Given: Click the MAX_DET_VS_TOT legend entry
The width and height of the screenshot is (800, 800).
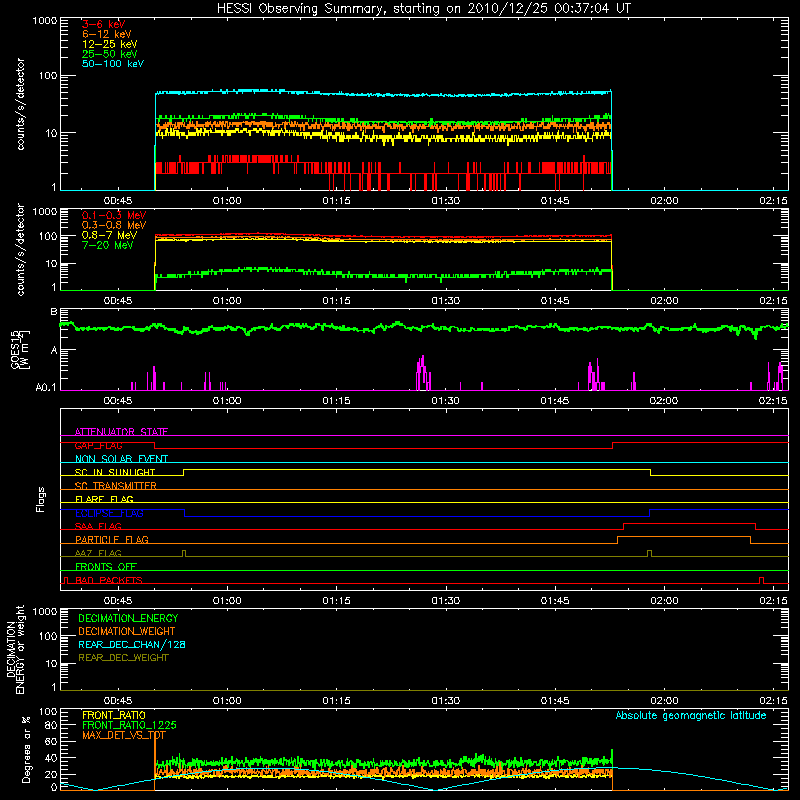Looking at the screenshot, I should (x=124, y=735).
